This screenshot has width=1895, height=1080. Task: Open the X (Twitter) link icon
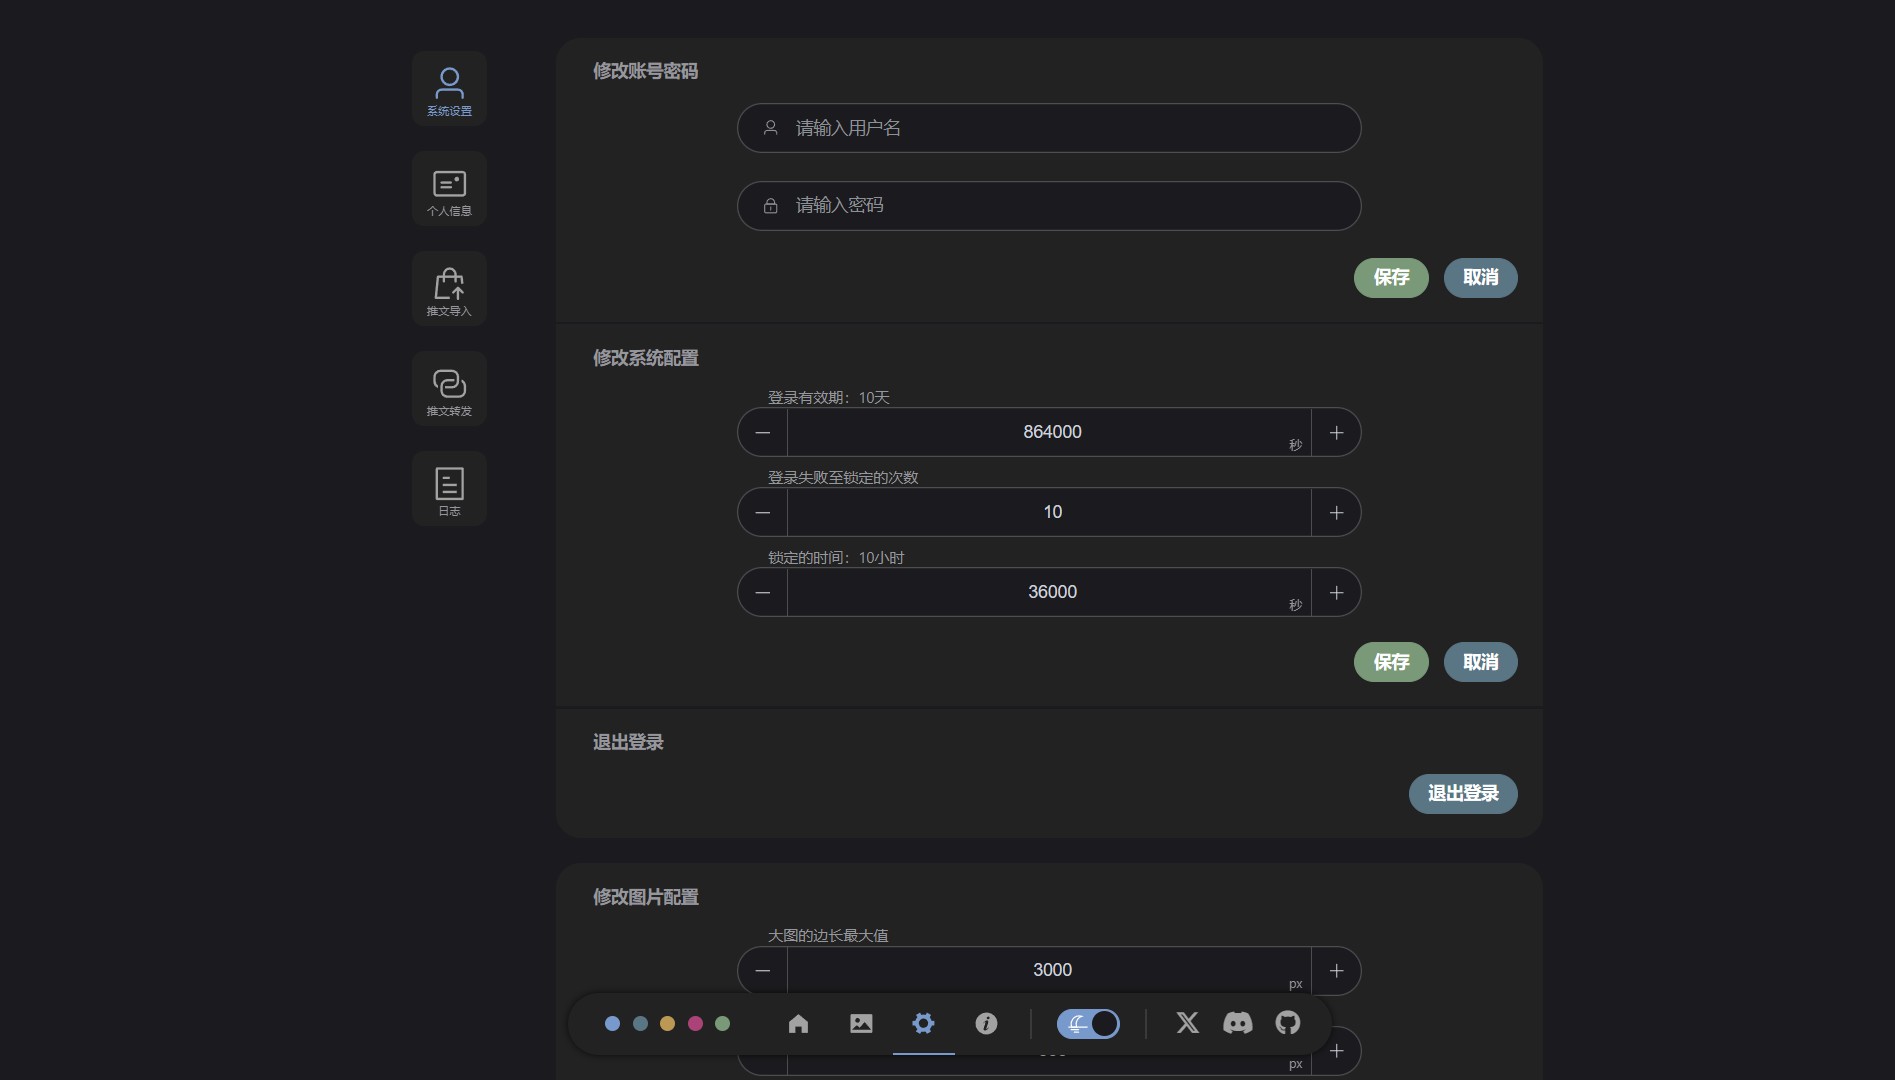[1187, 1023]
